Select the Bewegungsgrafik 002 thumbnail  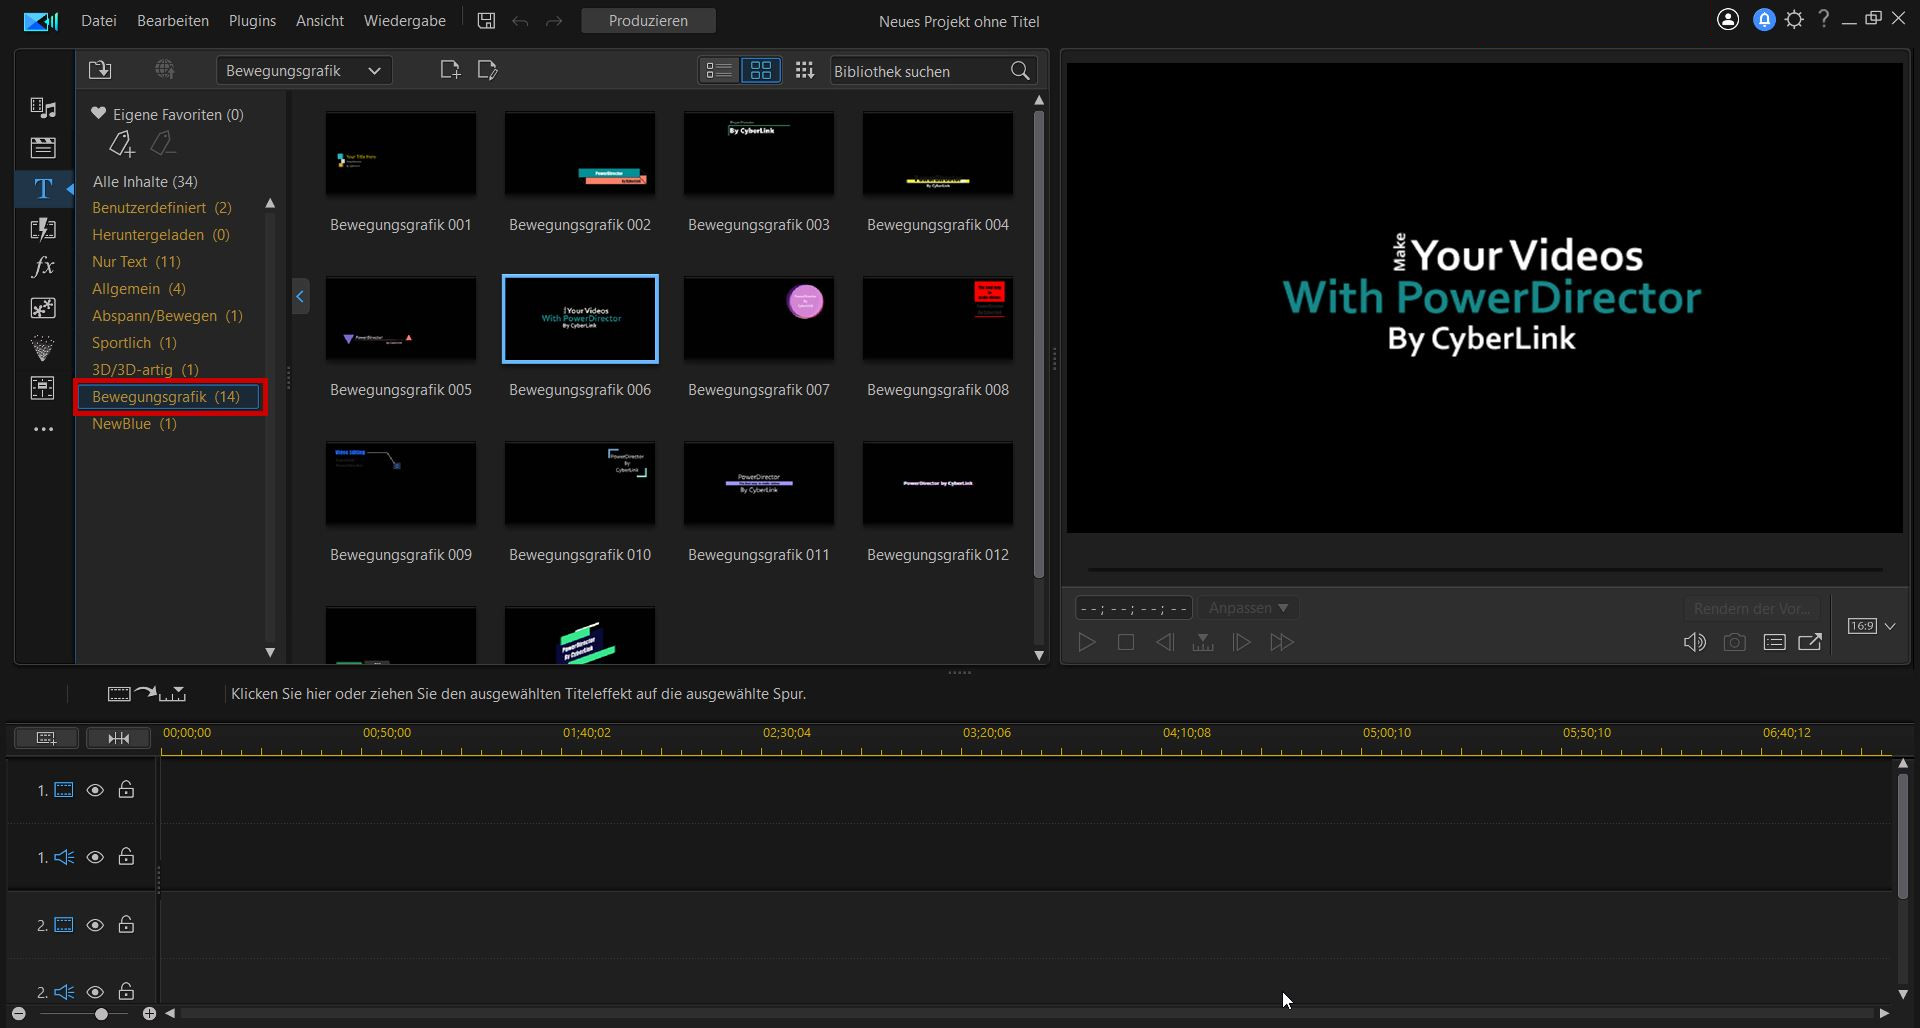pyautogui.click(x=580, y=154)
